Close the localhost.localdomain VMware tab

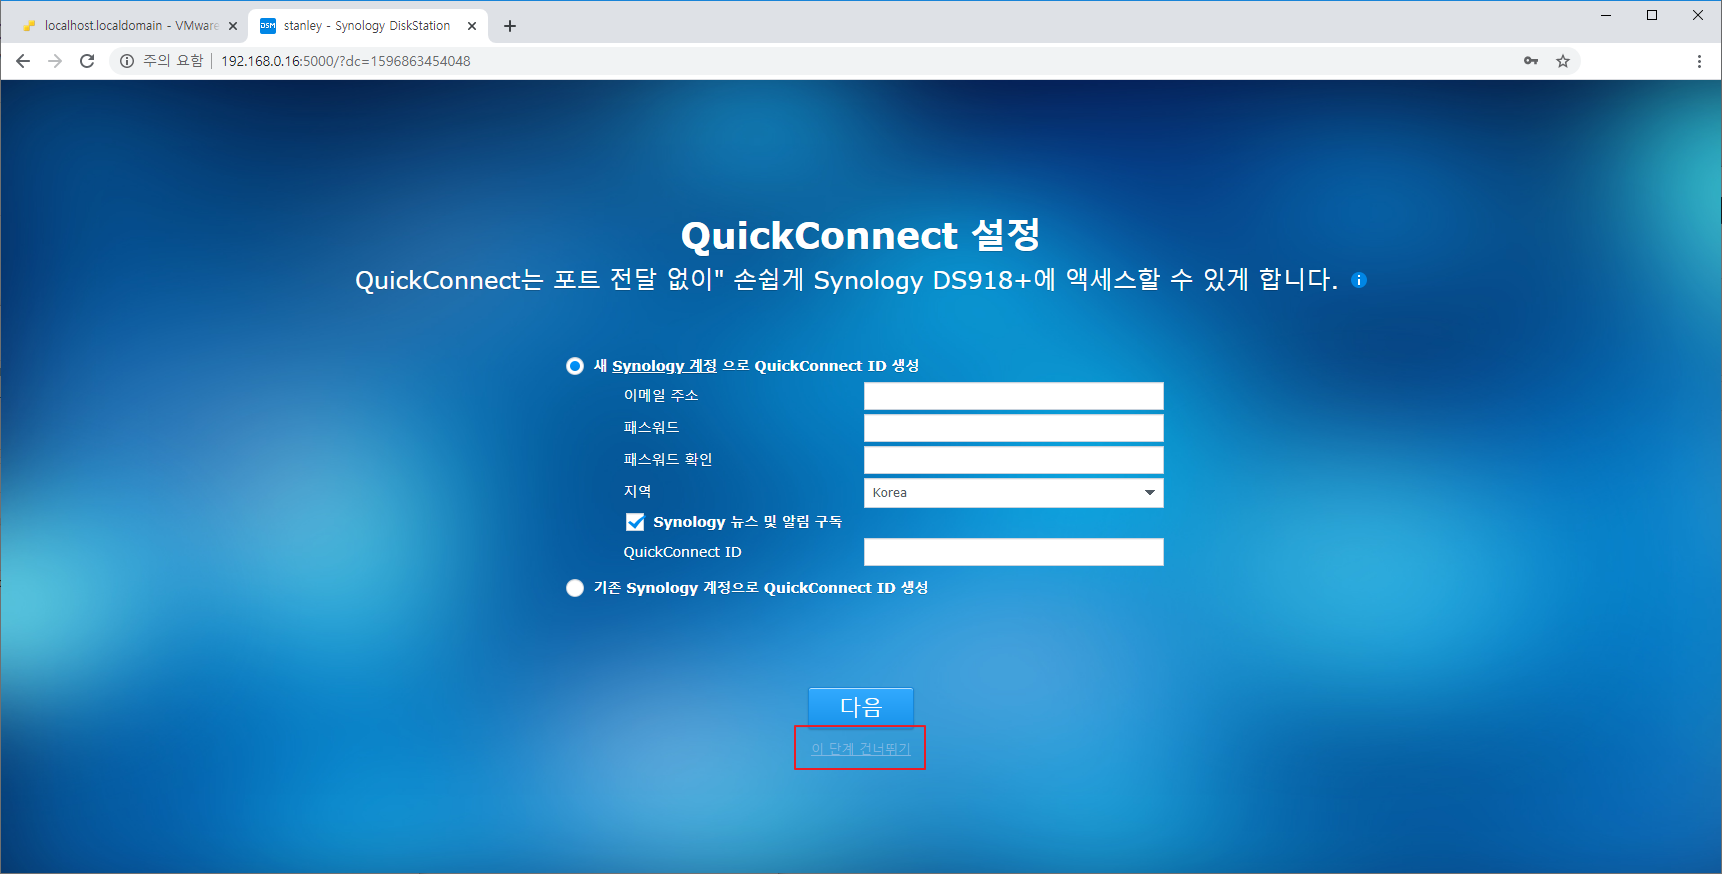233,26
